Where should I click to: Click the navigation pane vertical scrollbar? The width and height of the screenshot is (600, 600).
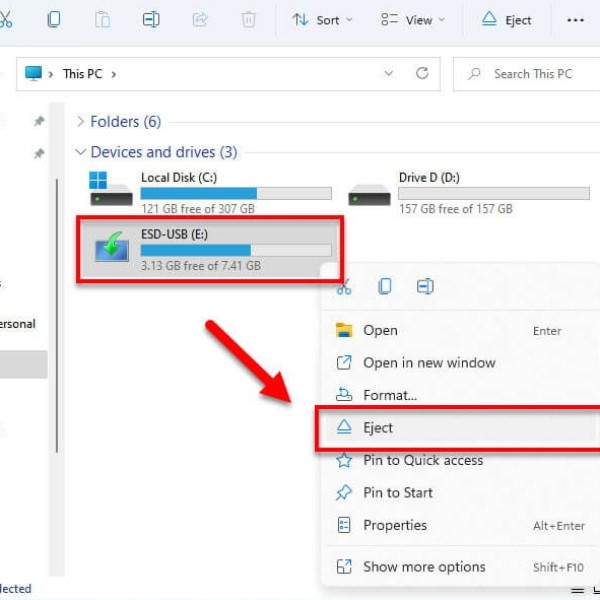coord(57,316)
